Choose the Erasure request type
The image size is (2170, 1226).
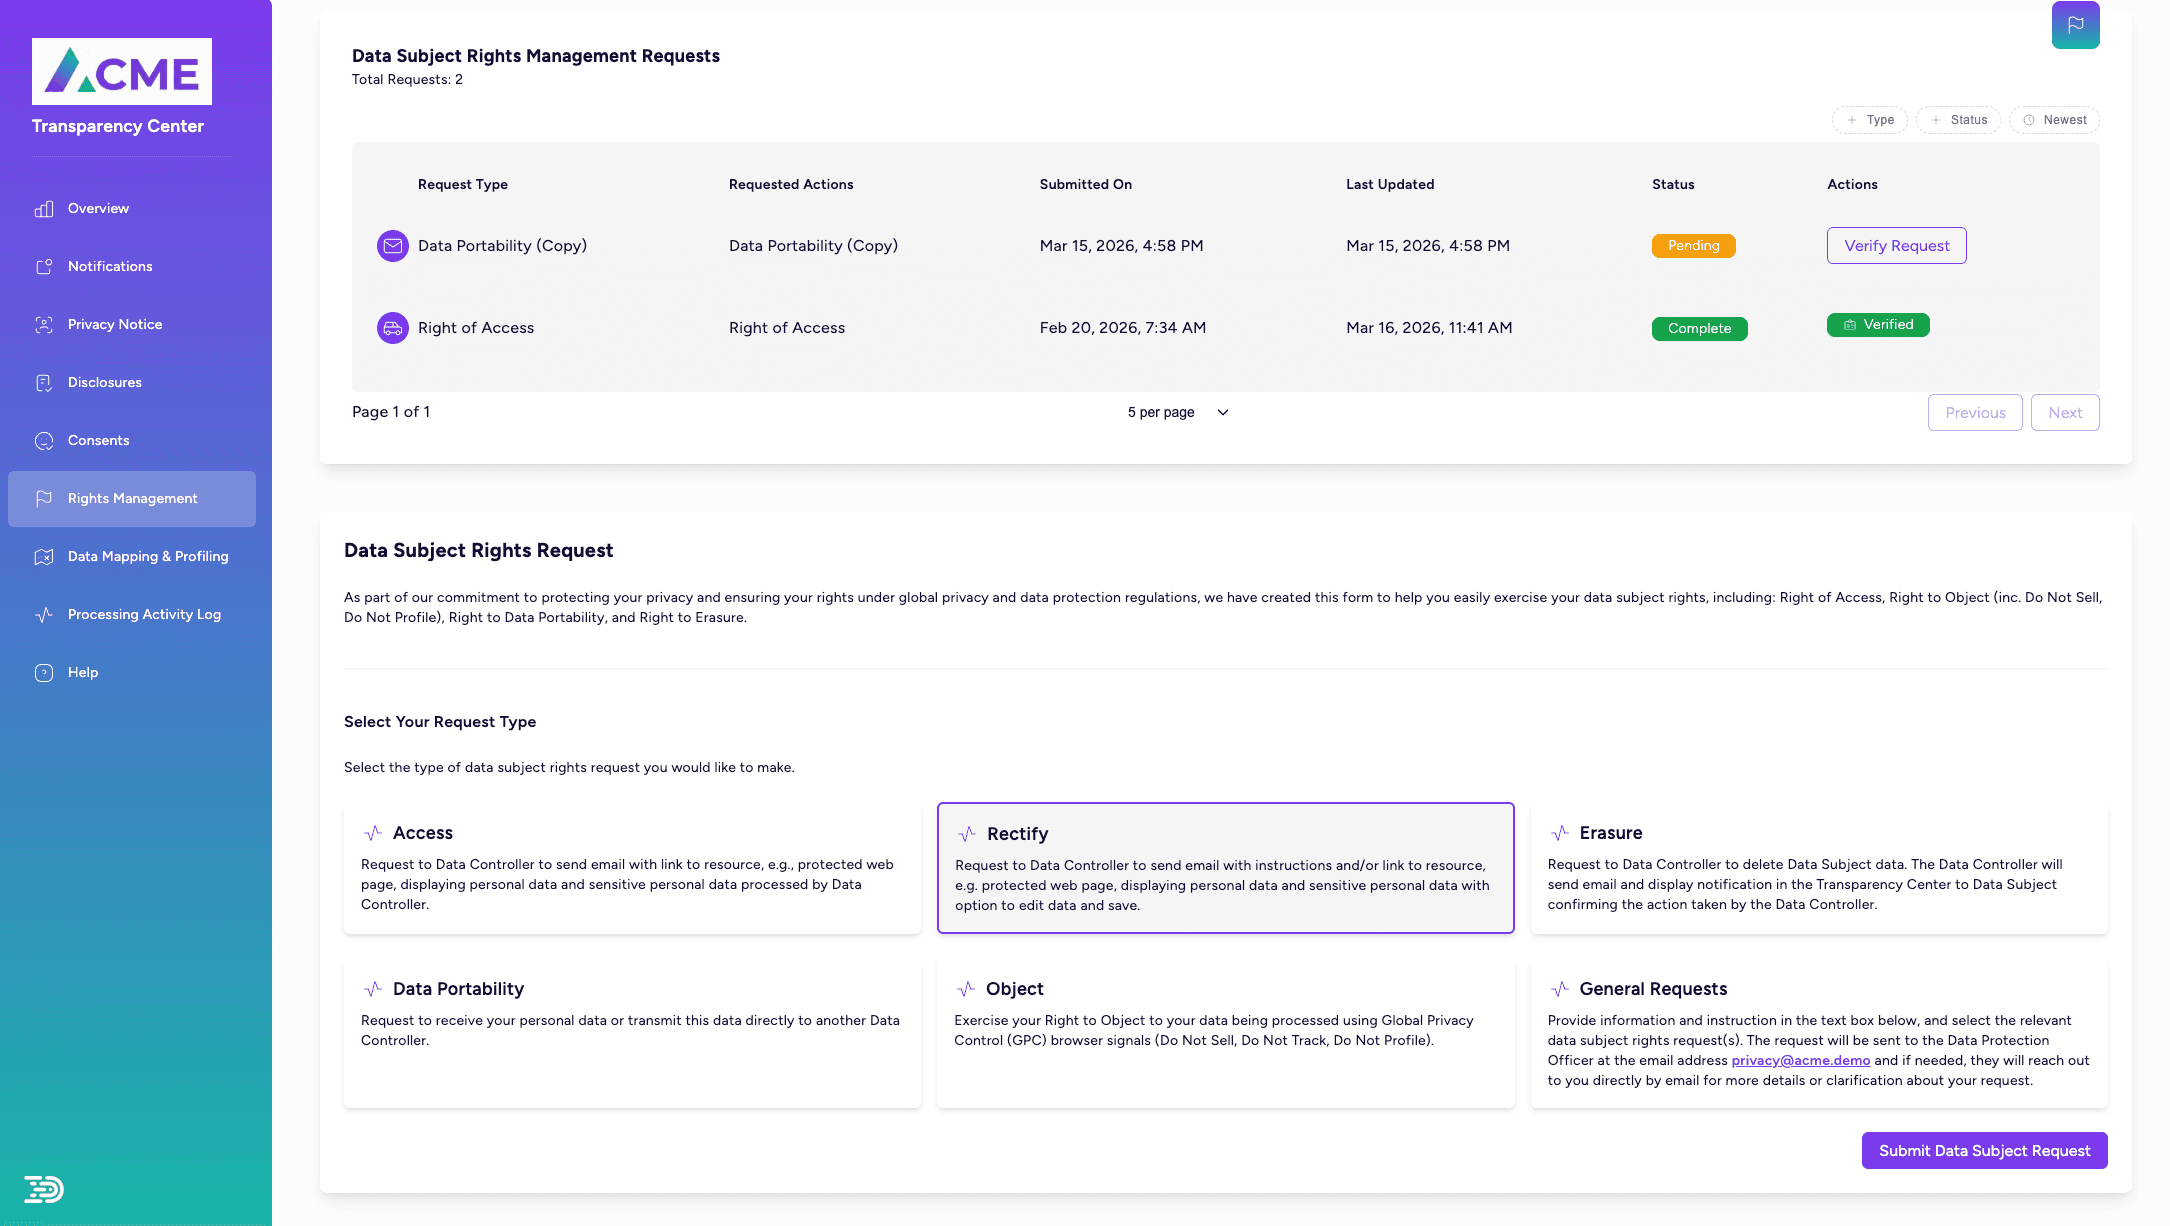(1818, 866)
